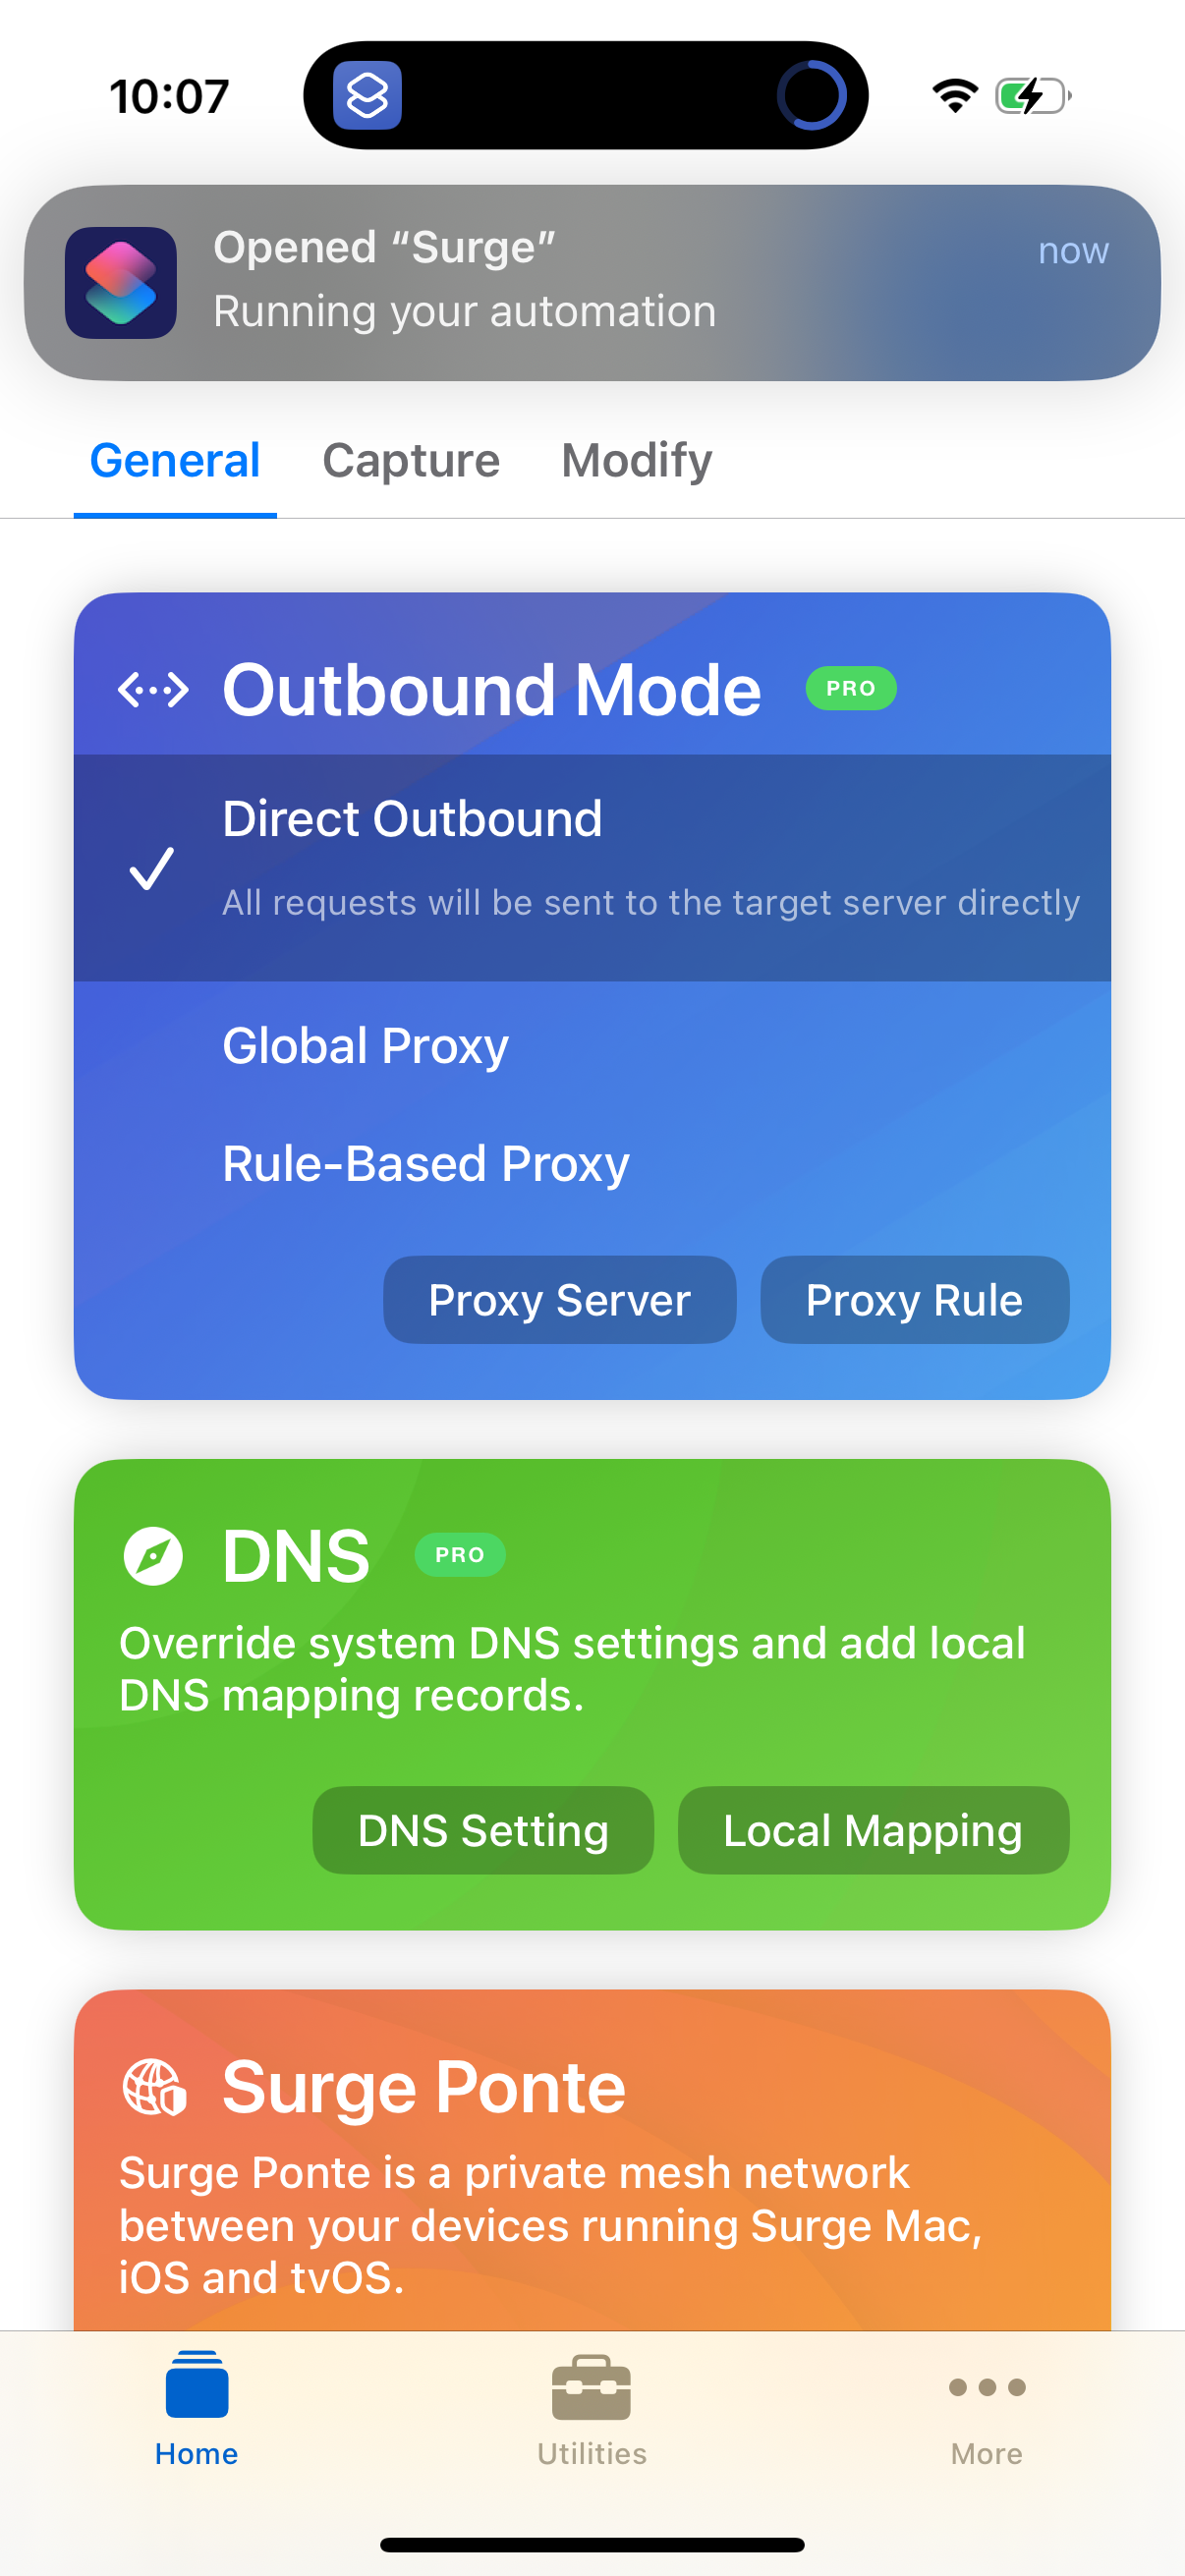The height and width of the screenshot is (2576, 1185).
Task: Switch to the General tab
Action: point(175,461)
